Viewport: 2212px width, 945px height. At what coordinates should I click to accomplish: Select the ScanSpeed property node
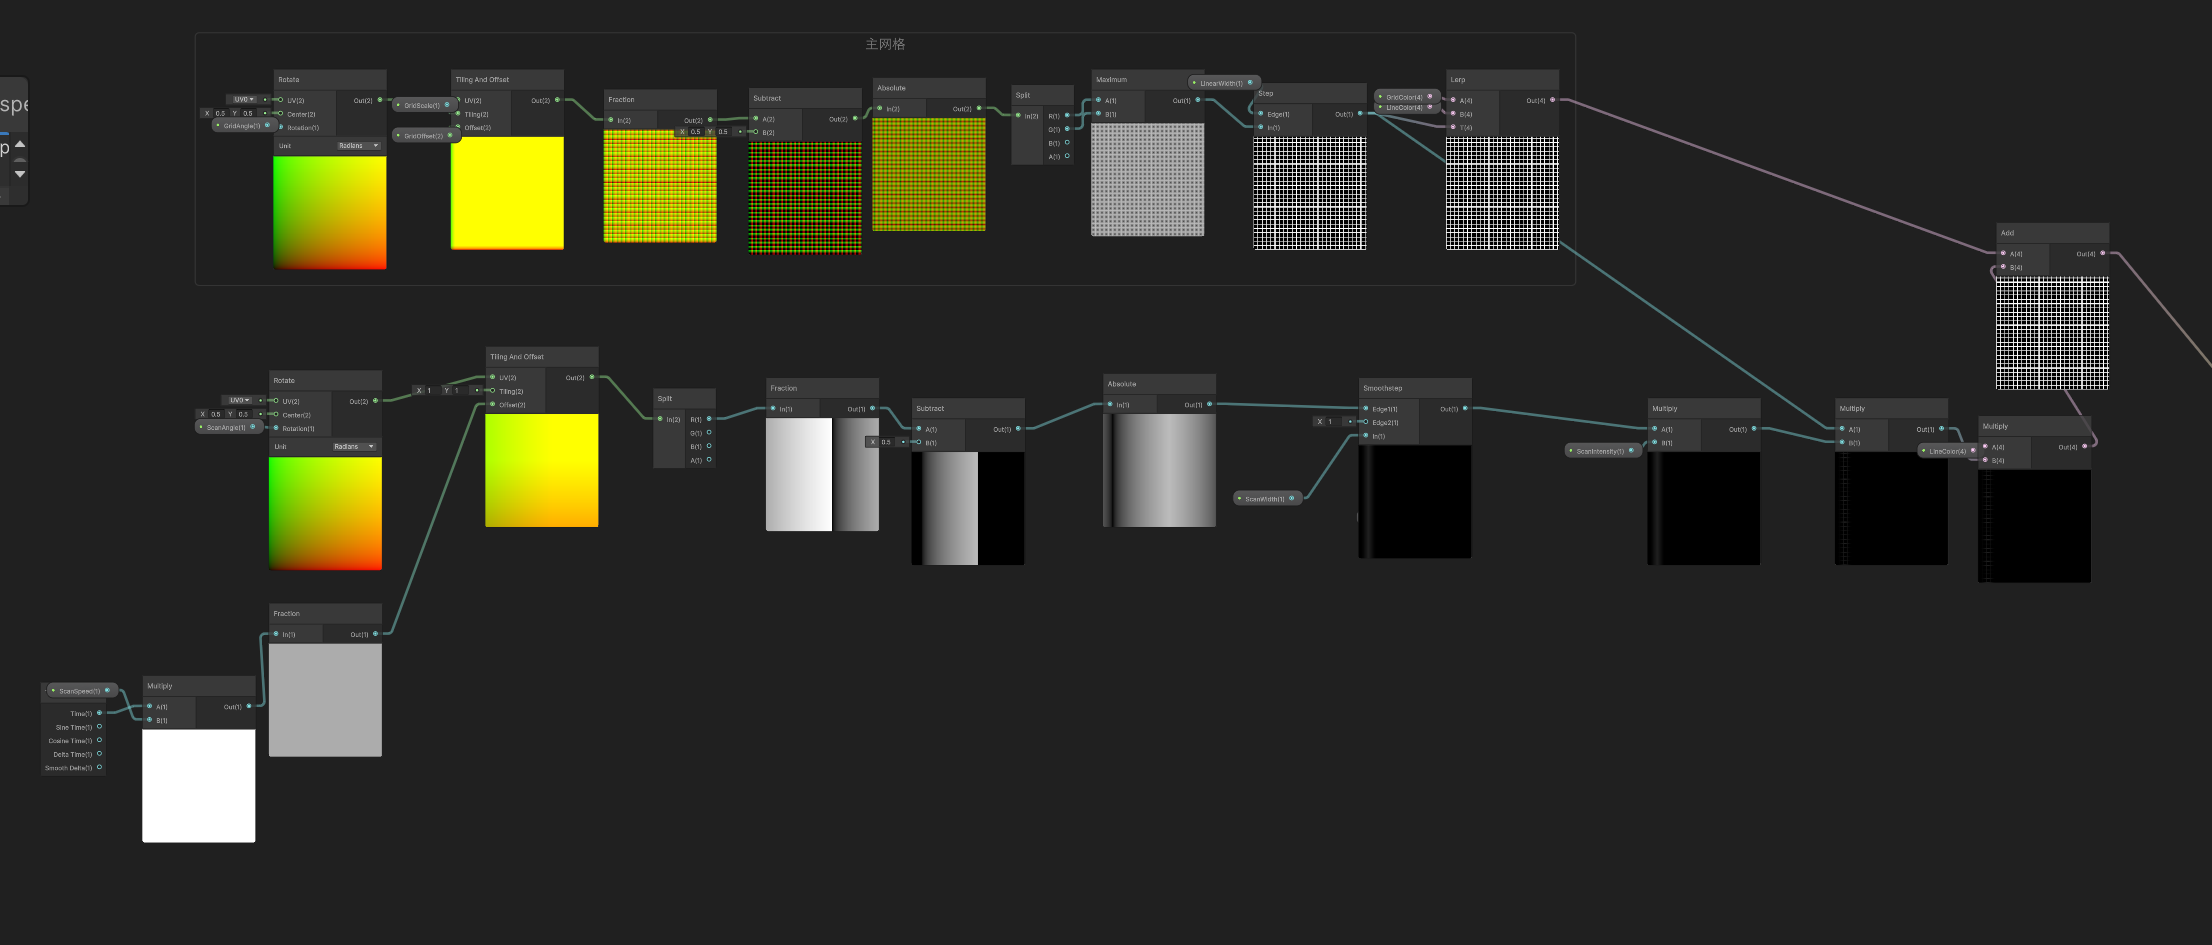tap(80, 691)
